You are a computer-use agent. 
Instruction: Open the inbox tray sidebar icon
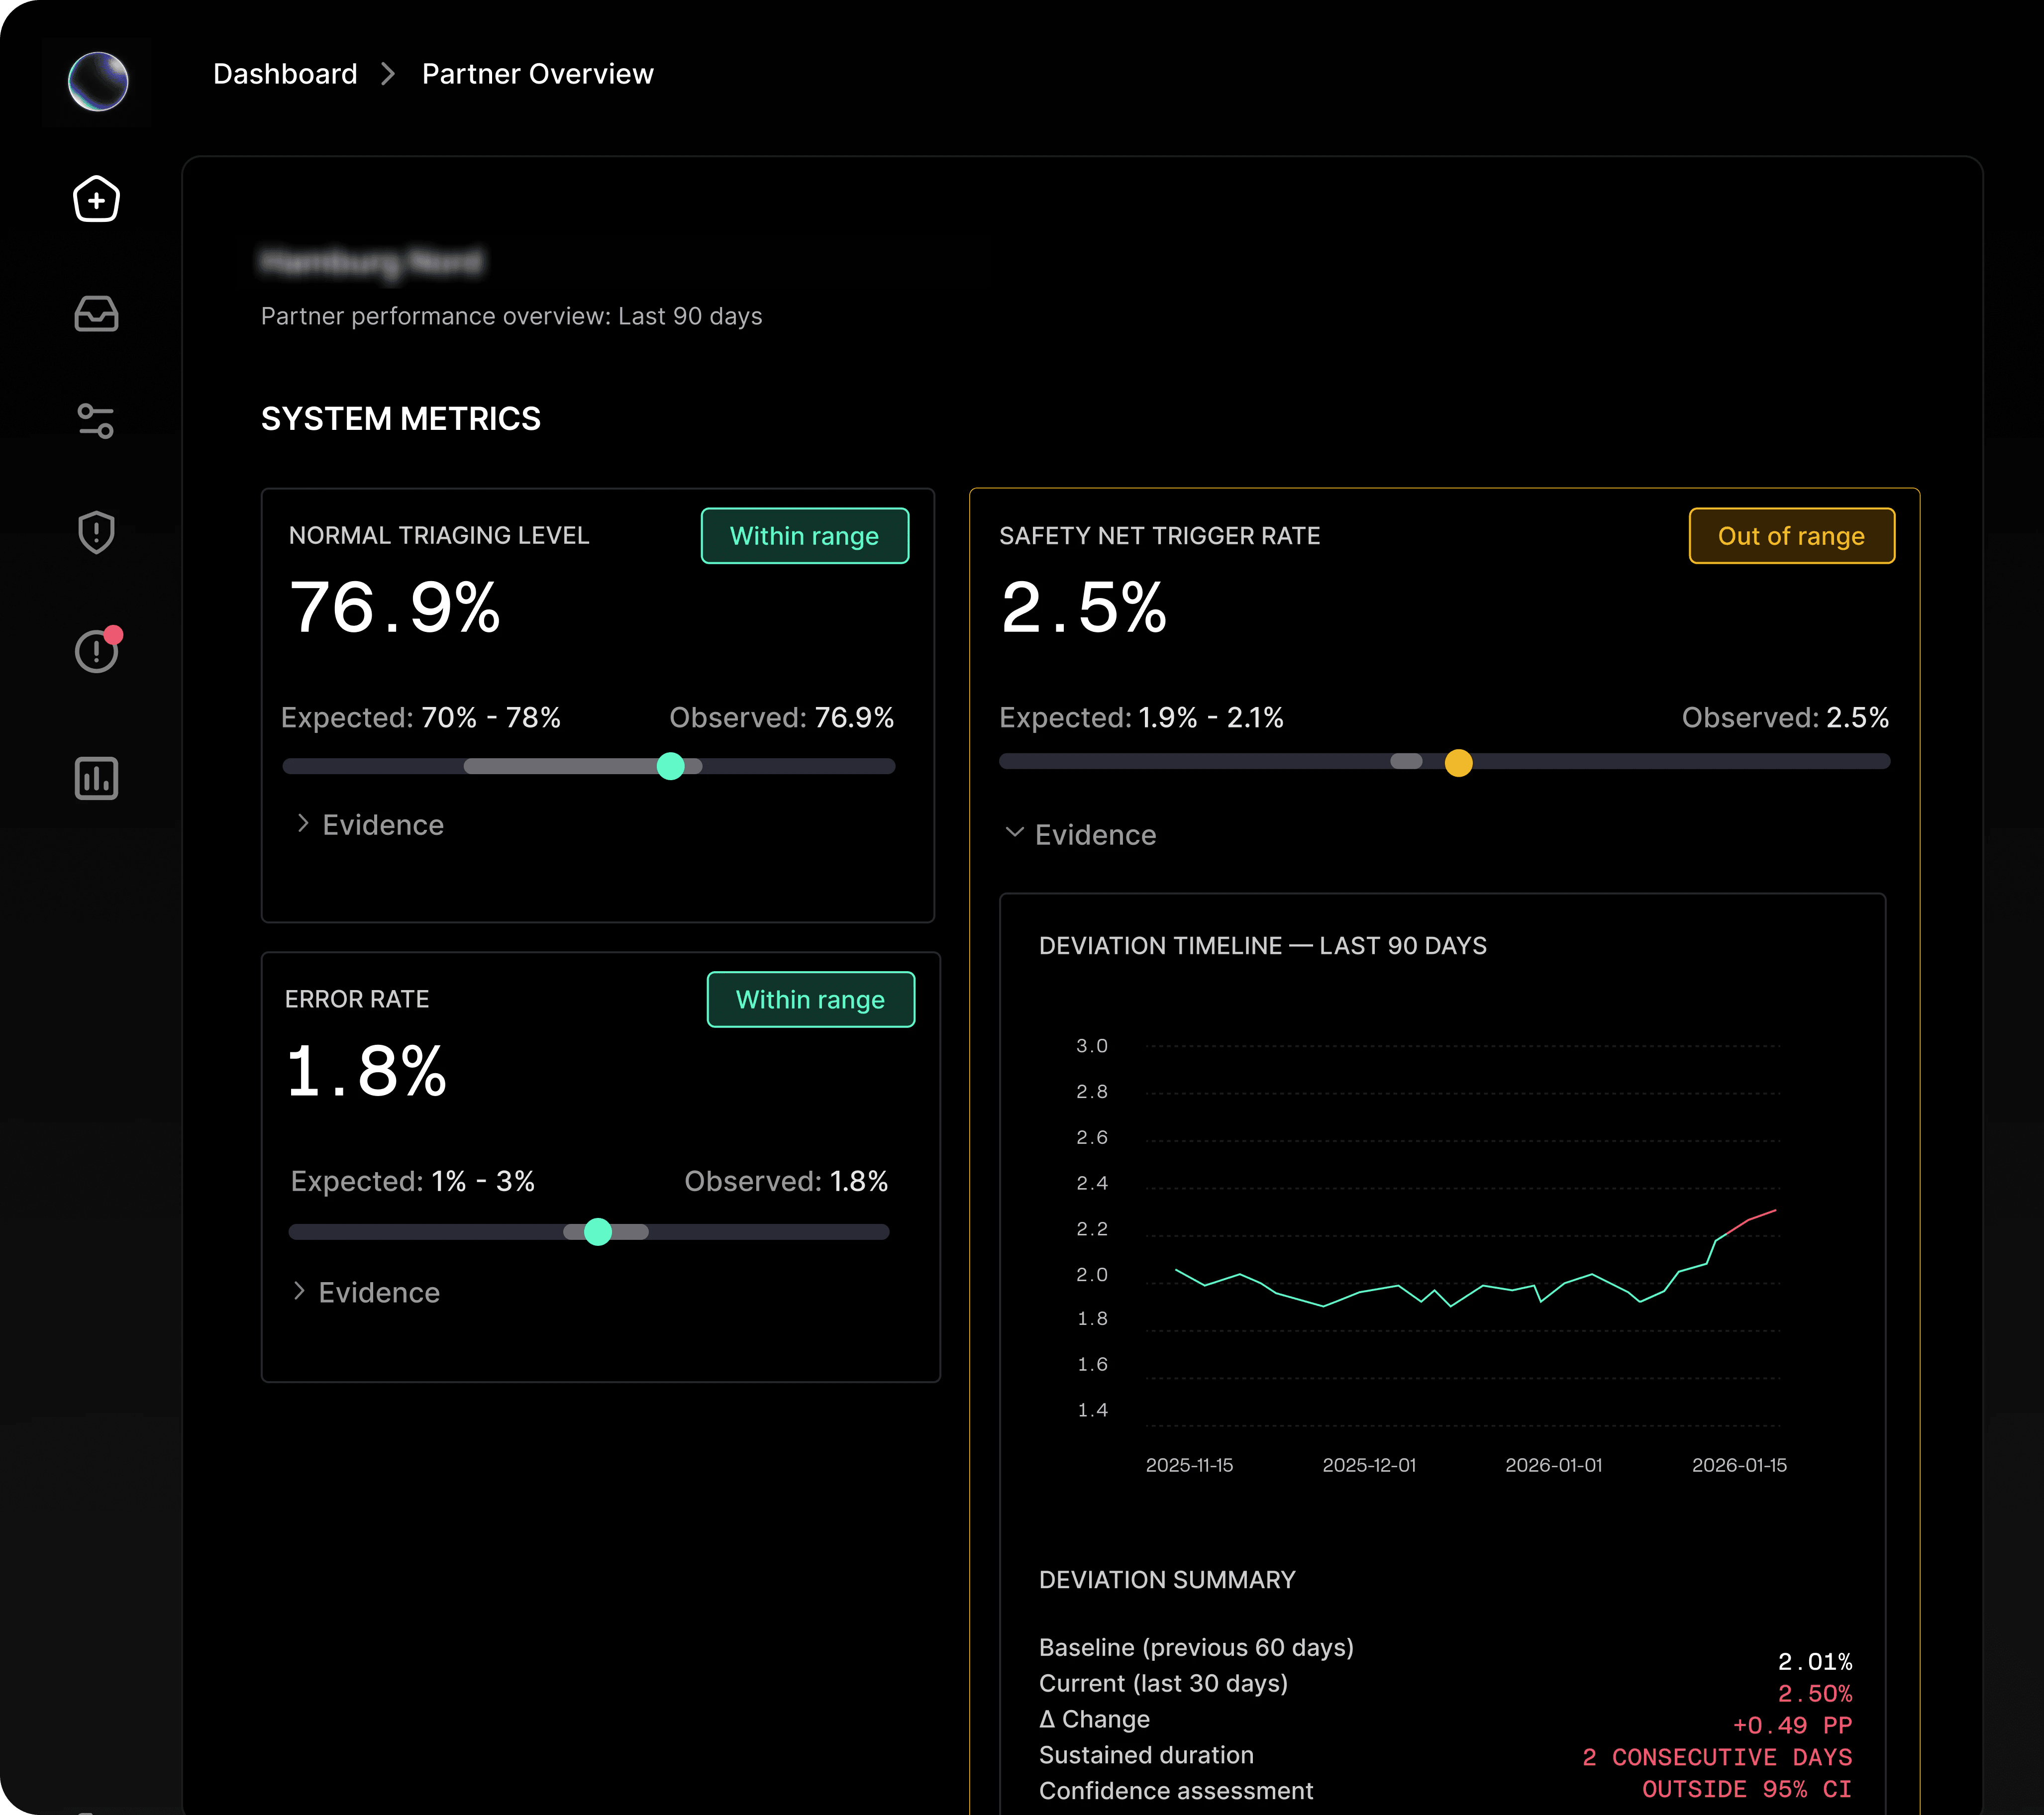97,314
